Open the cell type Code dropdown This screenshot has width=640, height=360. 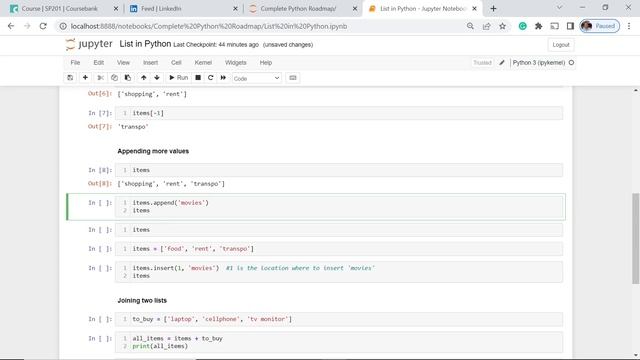(x=256, y=78)
